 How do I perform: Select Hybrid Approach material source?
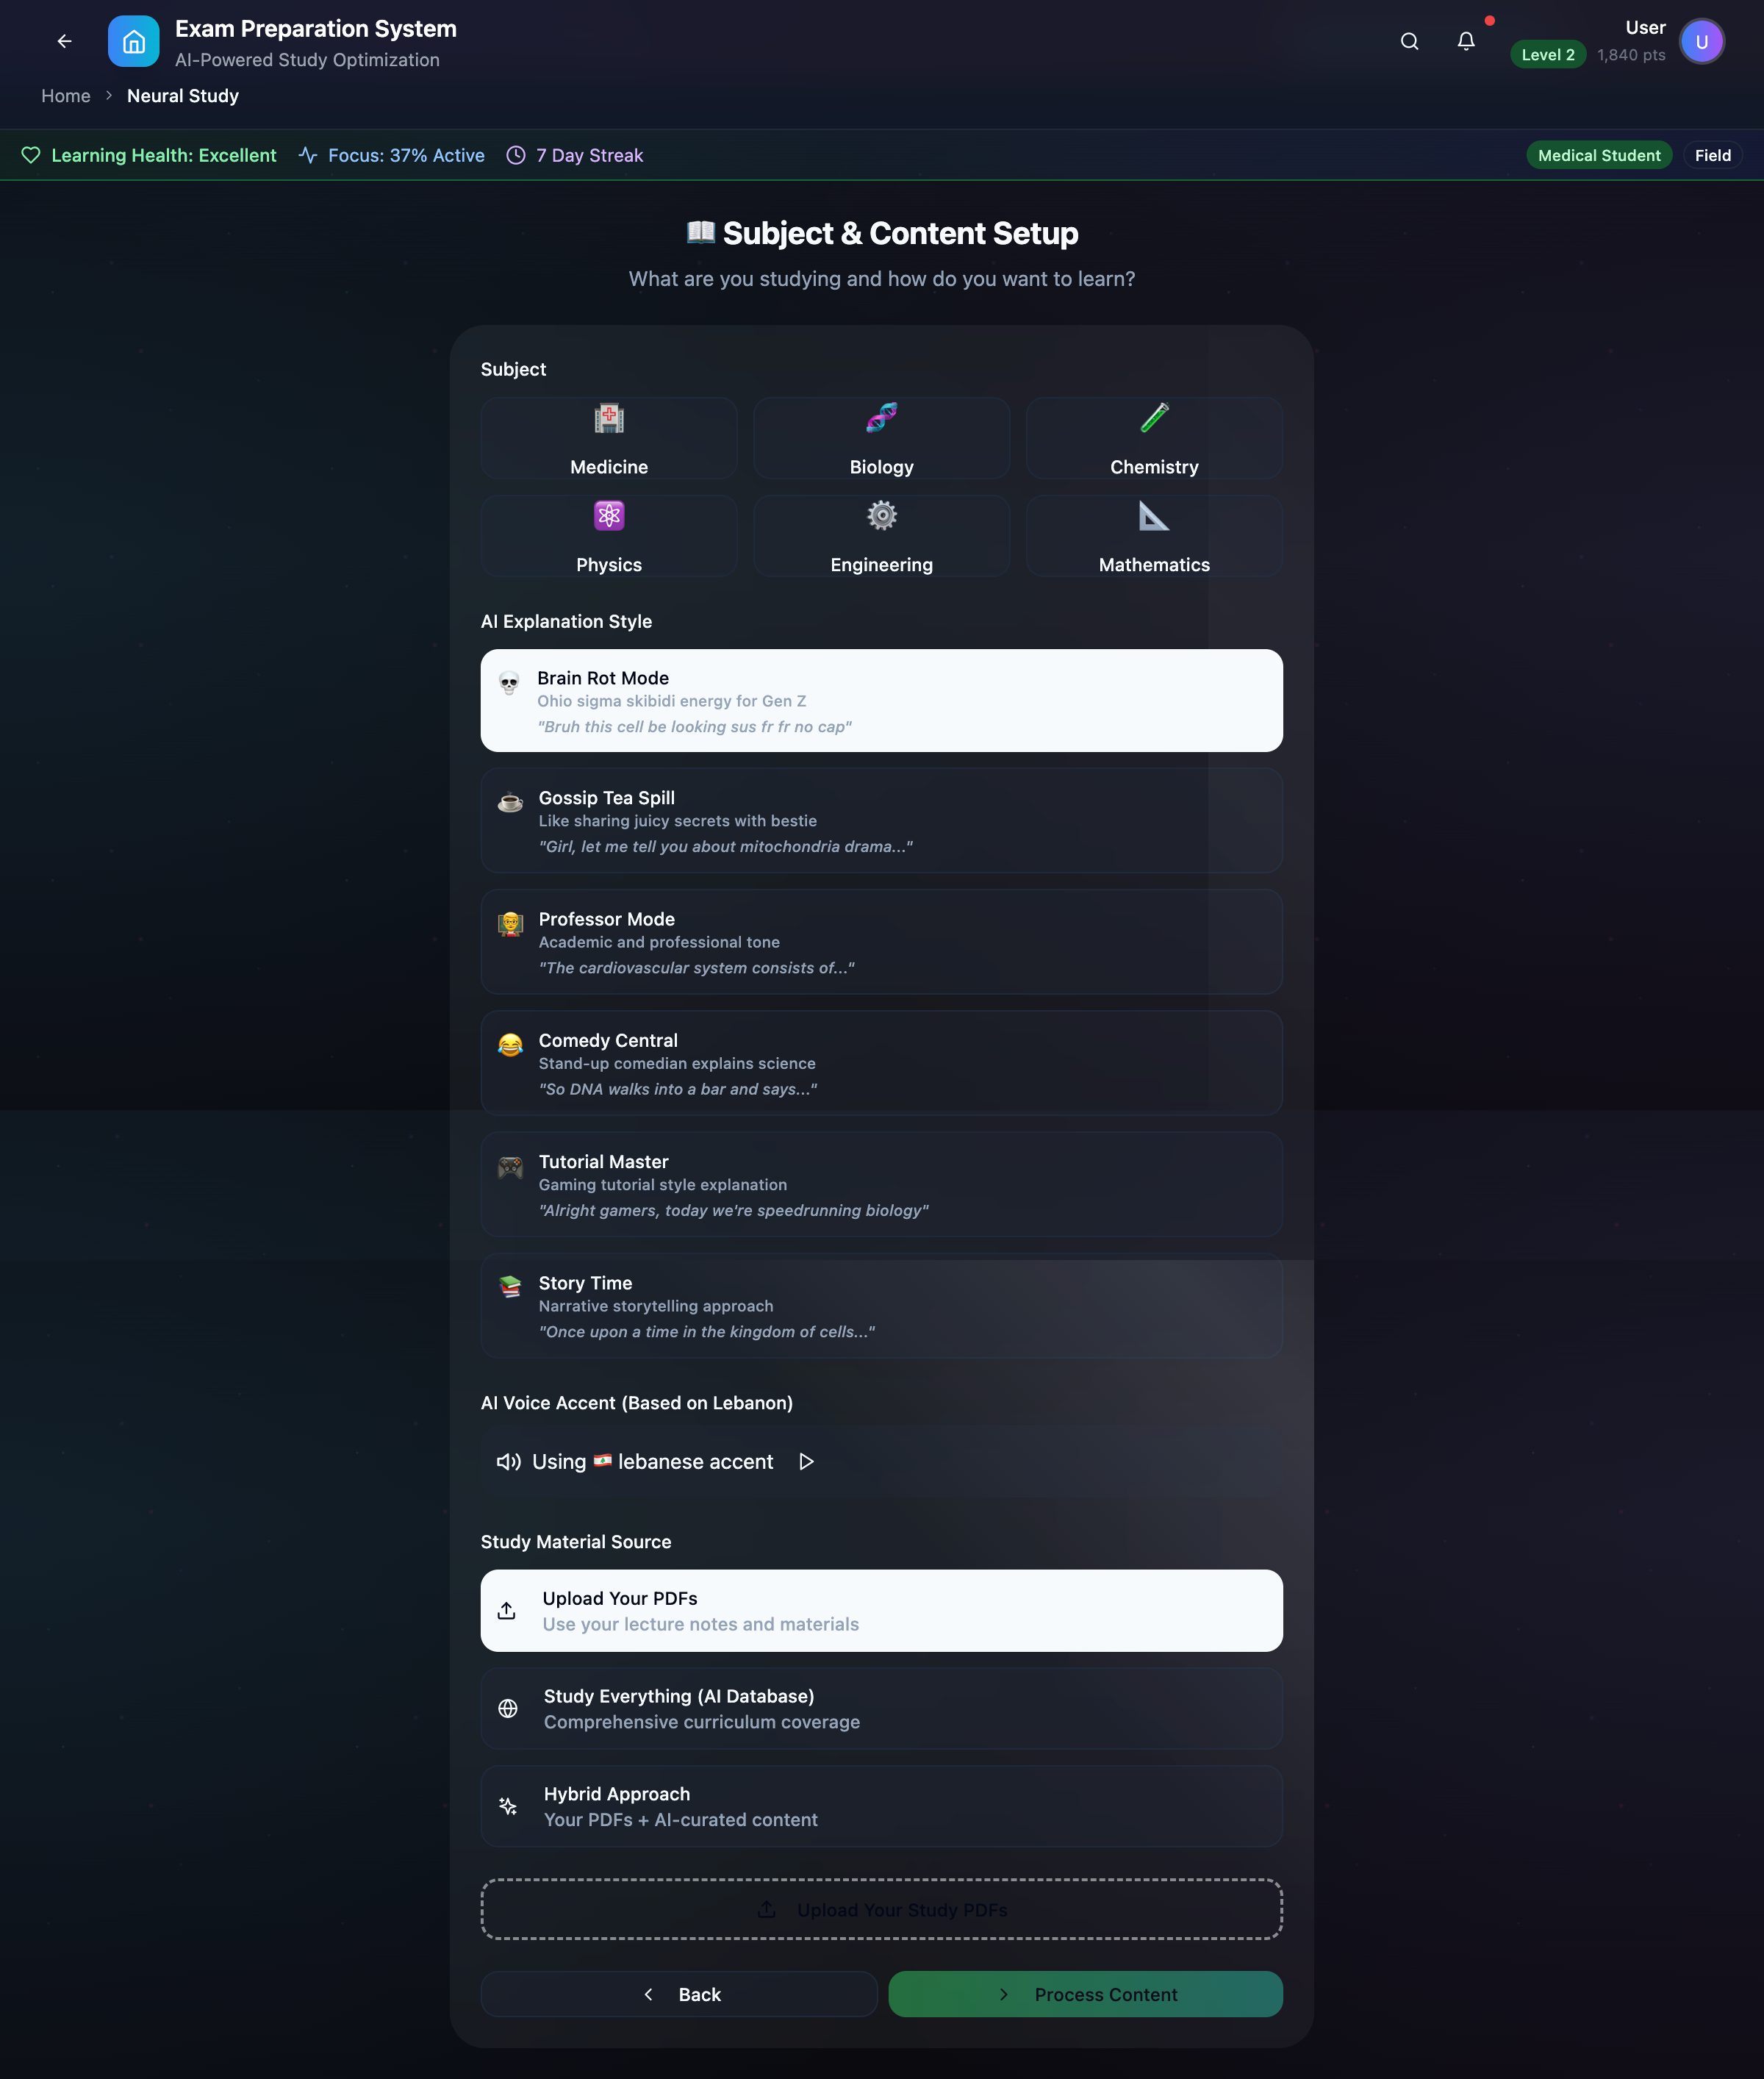click(x=881, y=1806)
